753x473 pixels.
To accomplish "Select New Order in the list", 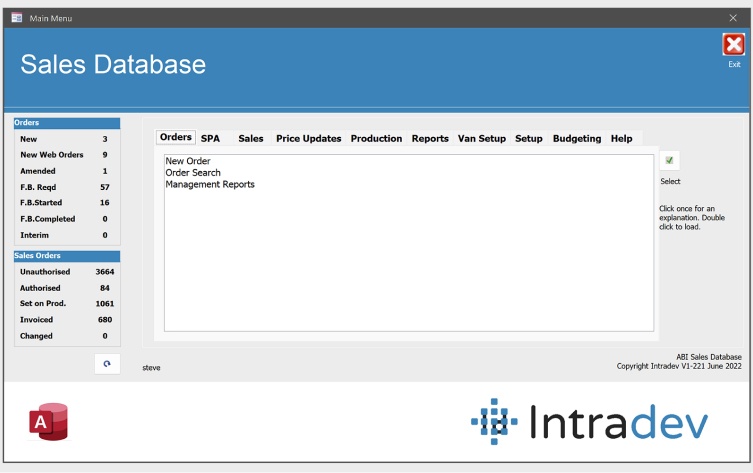I will (x=188, y=161).
